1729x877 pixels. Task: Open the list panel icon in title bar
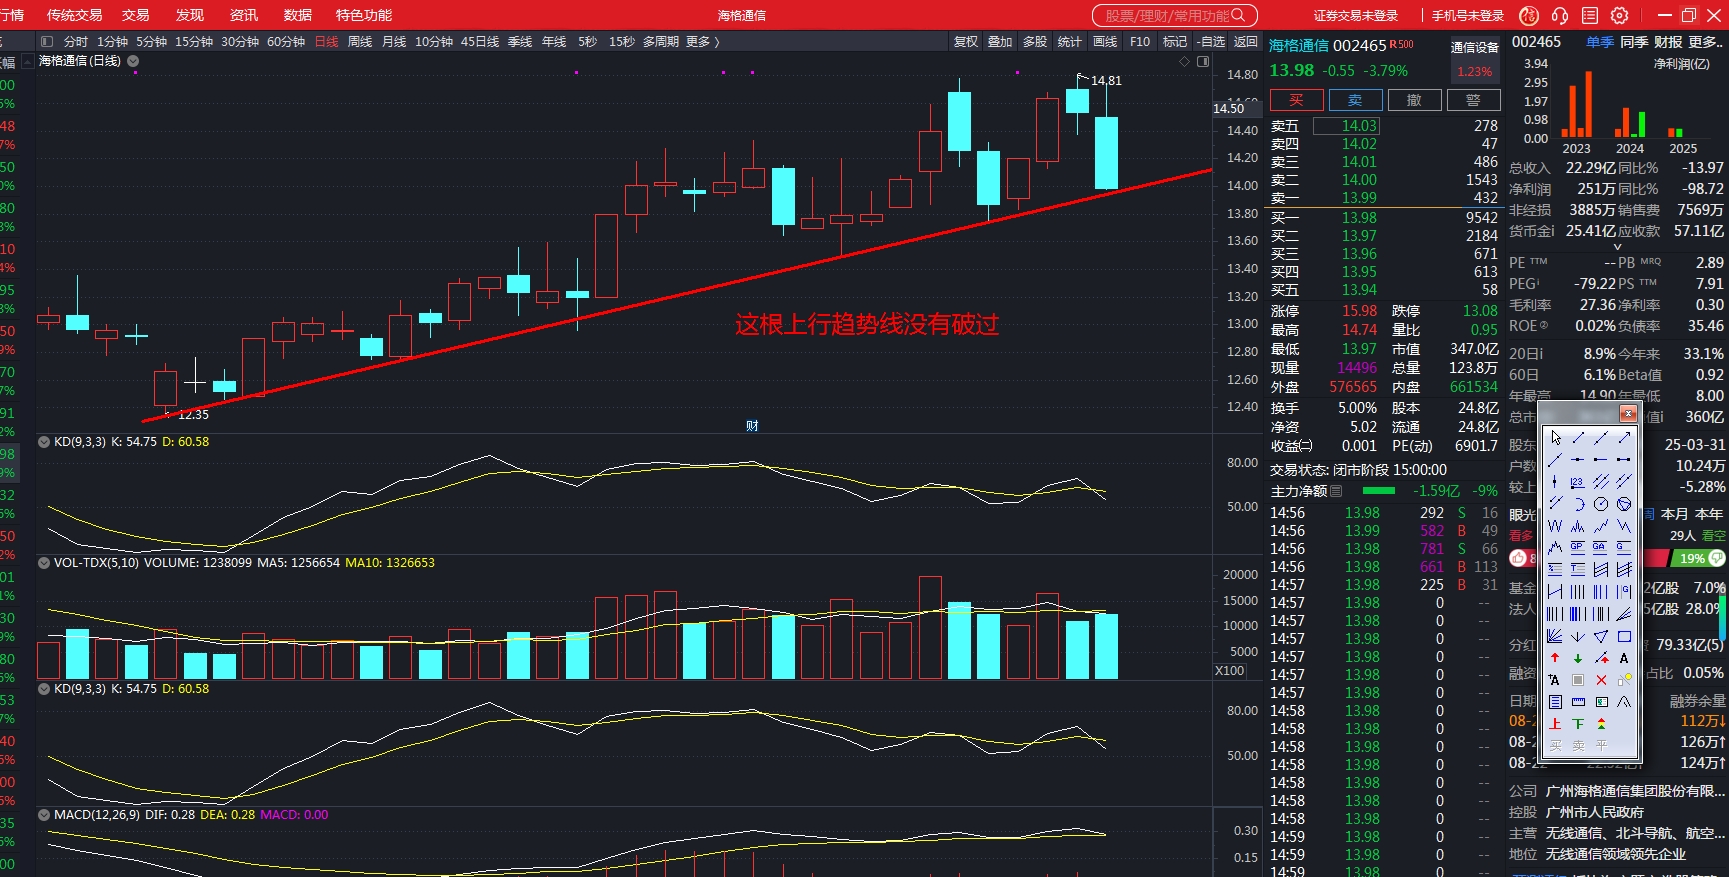point(1590,15)
